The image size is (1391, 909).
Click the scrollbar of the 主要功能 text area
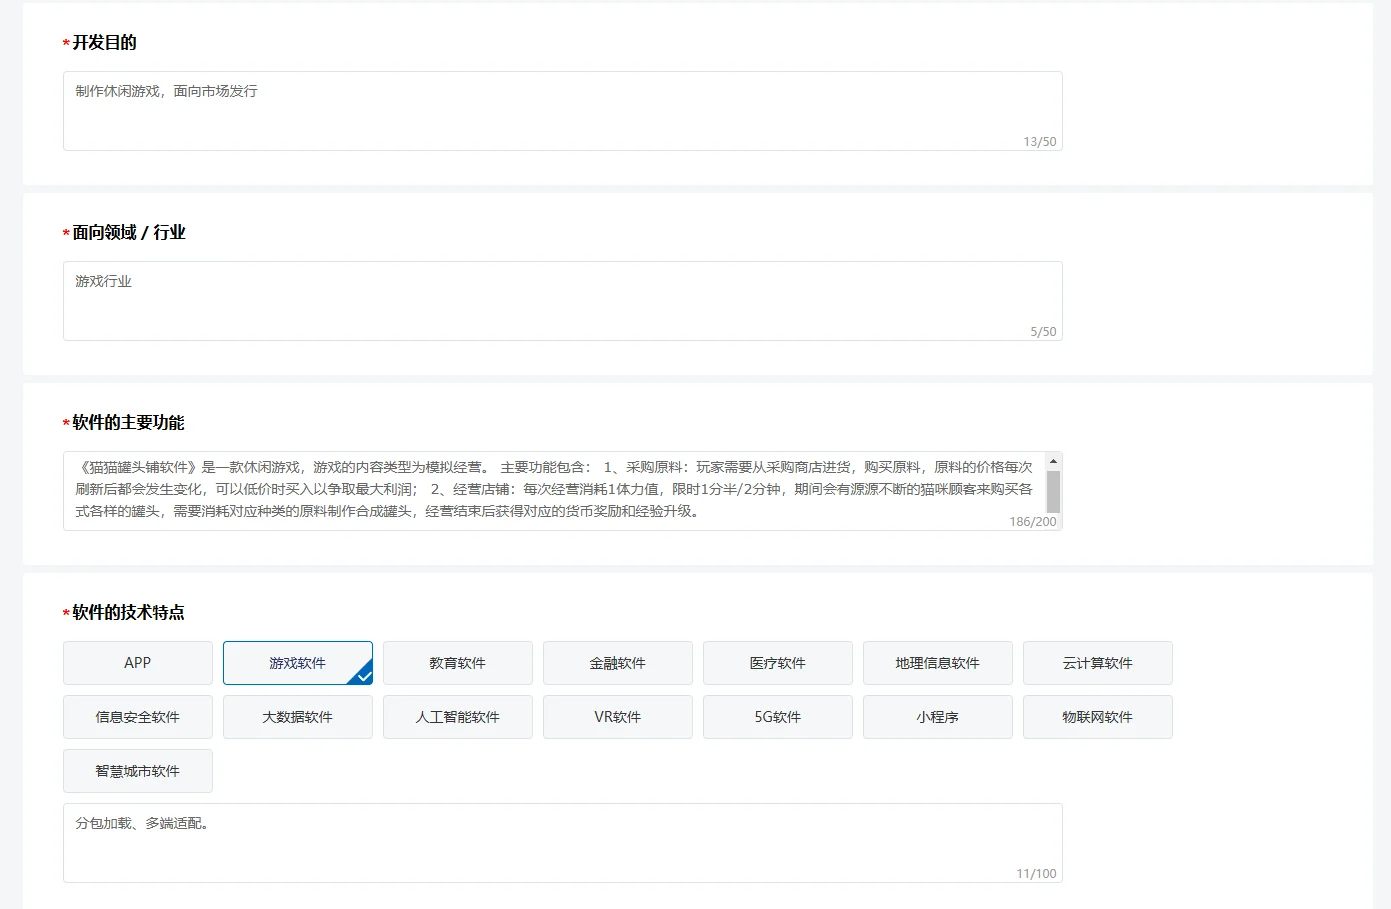pos(1053,490)
